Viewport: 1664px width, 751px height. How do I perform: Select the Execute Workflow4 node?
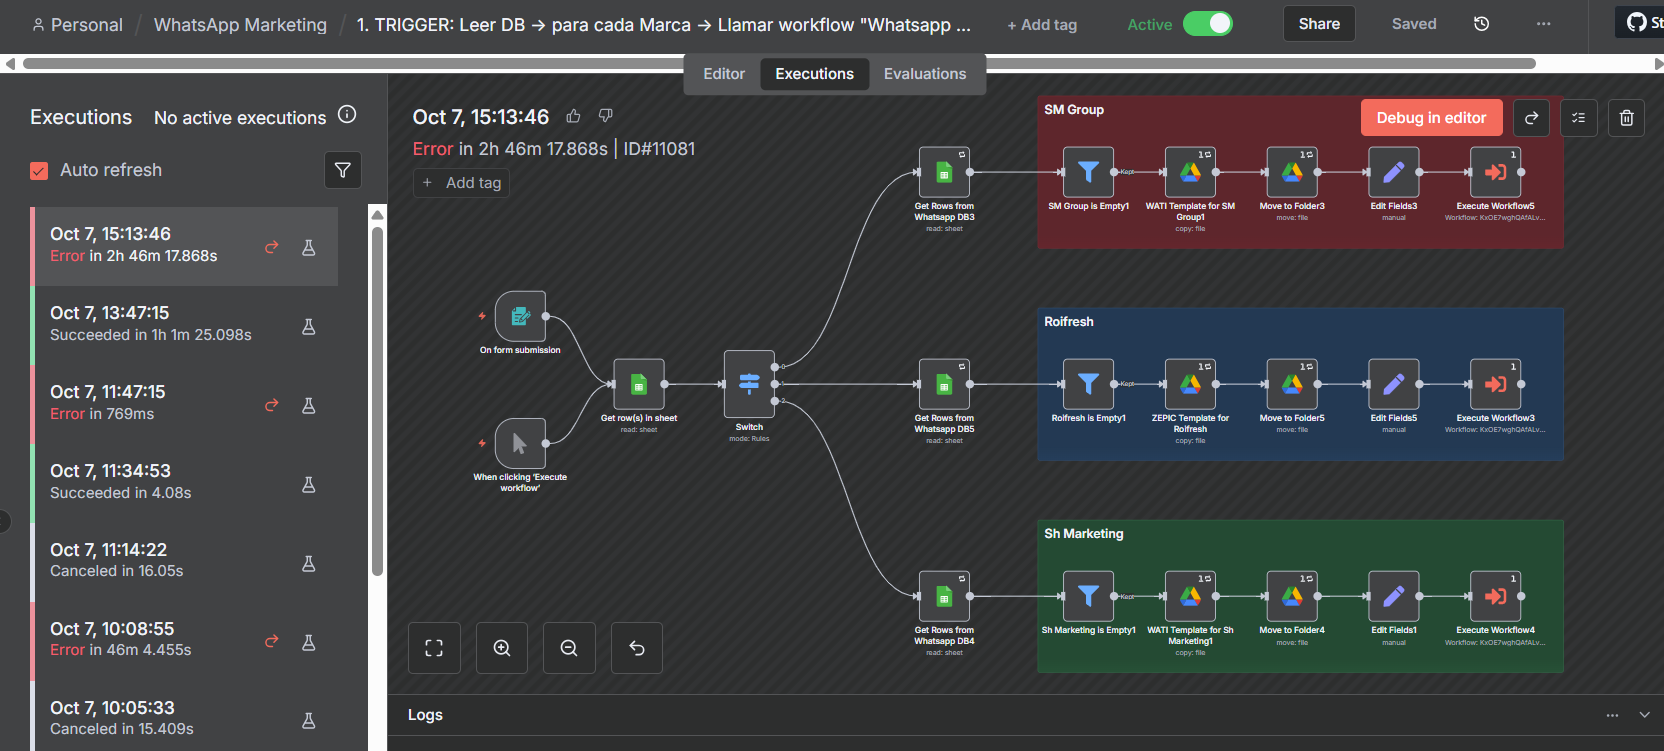(1495, 596)
